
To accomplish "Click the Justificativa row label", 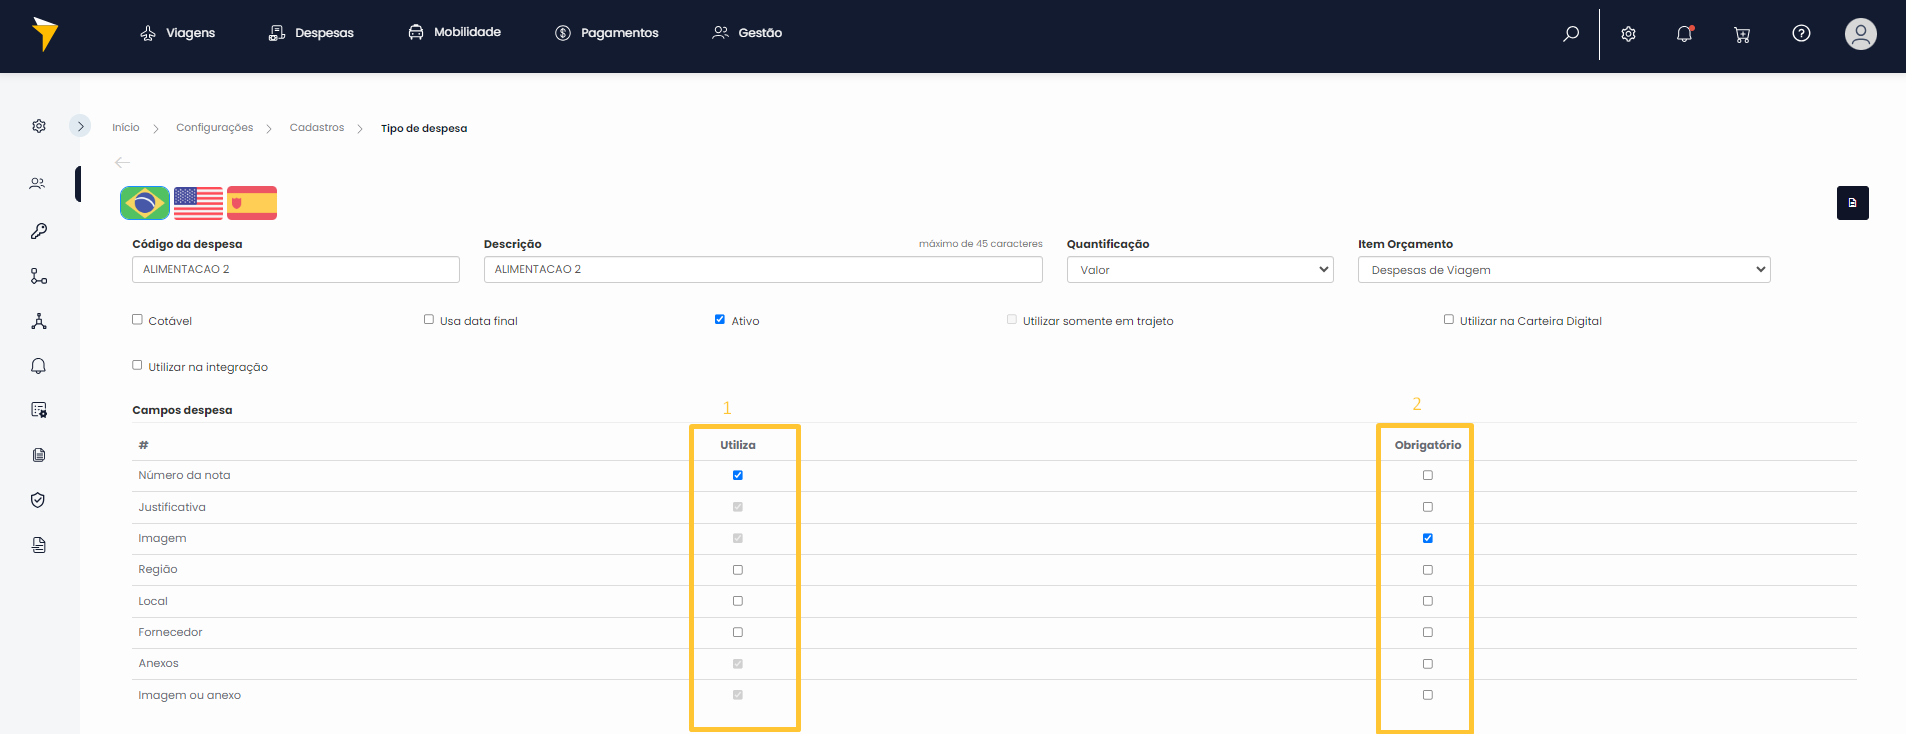I will click(172, 507).
